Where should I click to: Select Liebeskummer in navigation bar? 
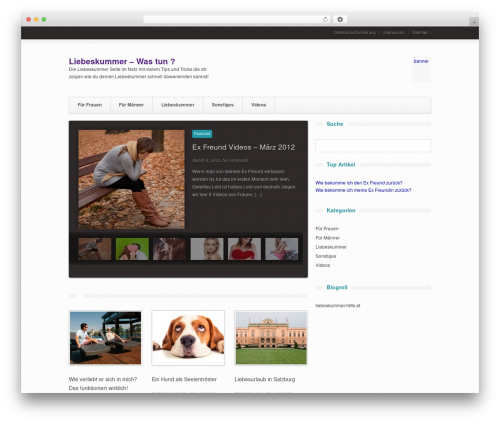click(178, 105)
